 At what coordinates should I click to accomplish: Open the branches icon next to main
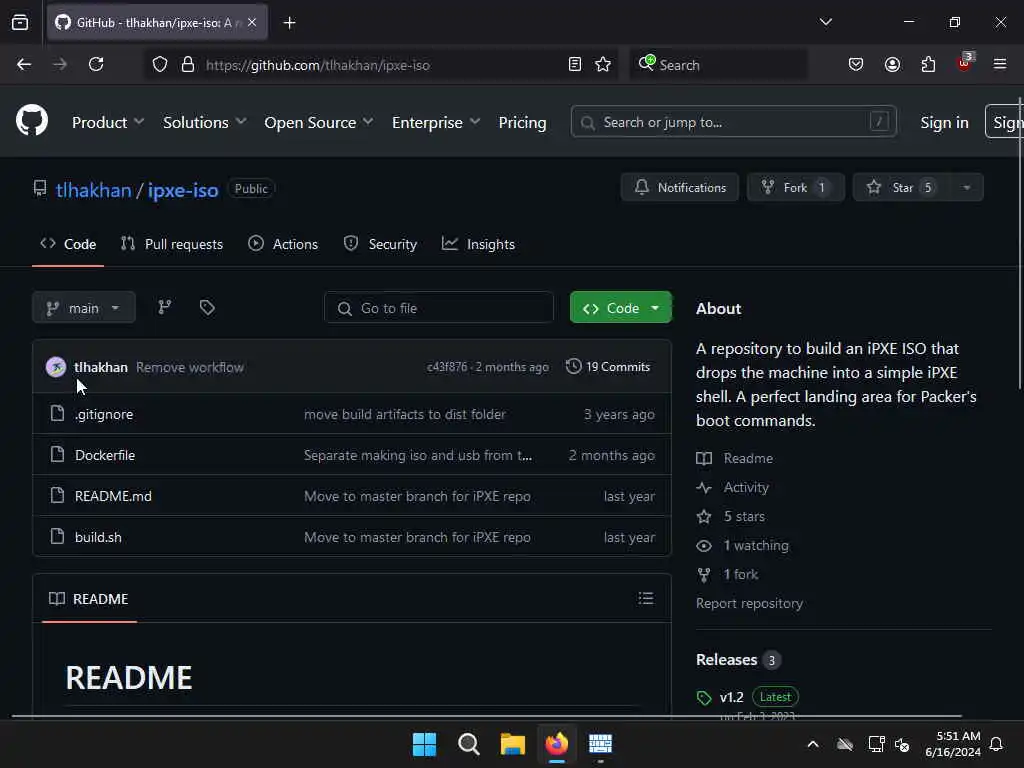click(165, 307)
